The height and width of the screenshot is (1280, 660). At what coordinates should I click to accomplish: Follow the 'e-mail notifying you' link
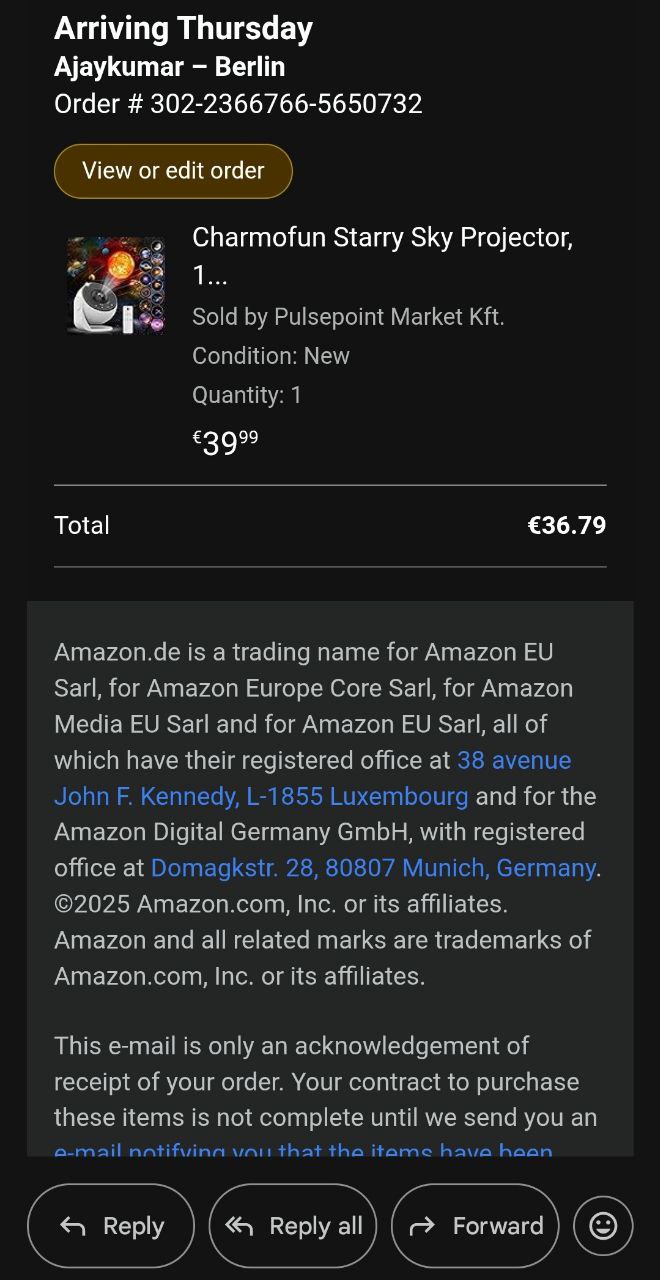point(303,1150)
